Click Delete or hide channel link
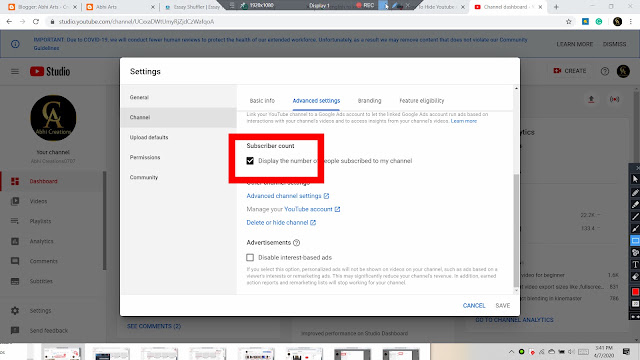Viewport: 640px width, 360px height. click(281, 223)
